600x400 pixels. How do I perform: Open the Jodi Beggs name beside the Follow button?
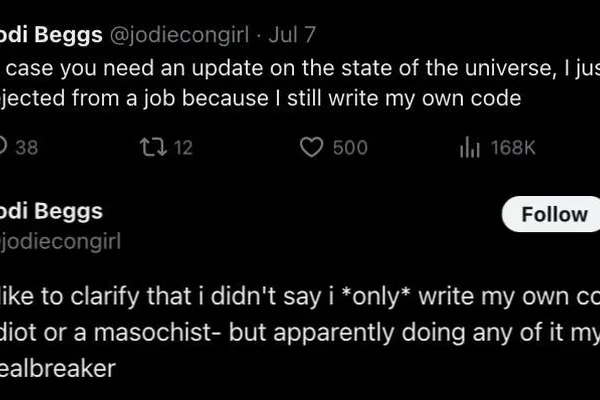51,212
